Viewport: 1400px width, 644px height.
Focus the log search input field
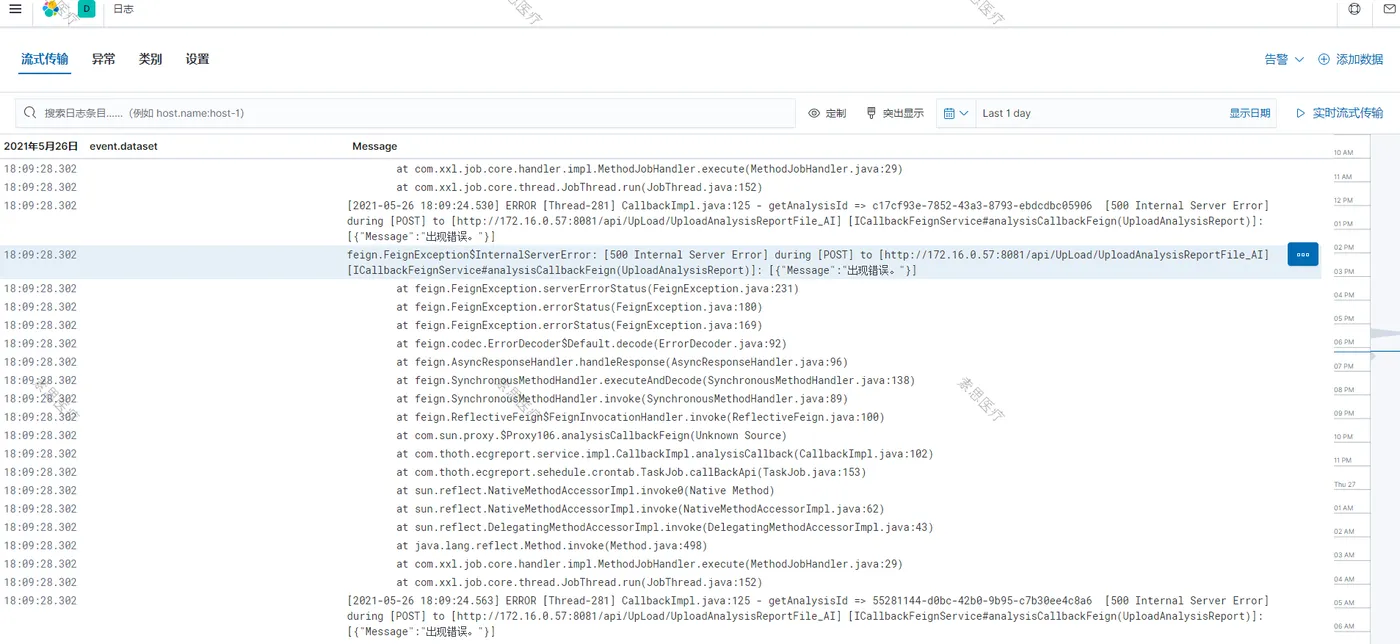405,113
